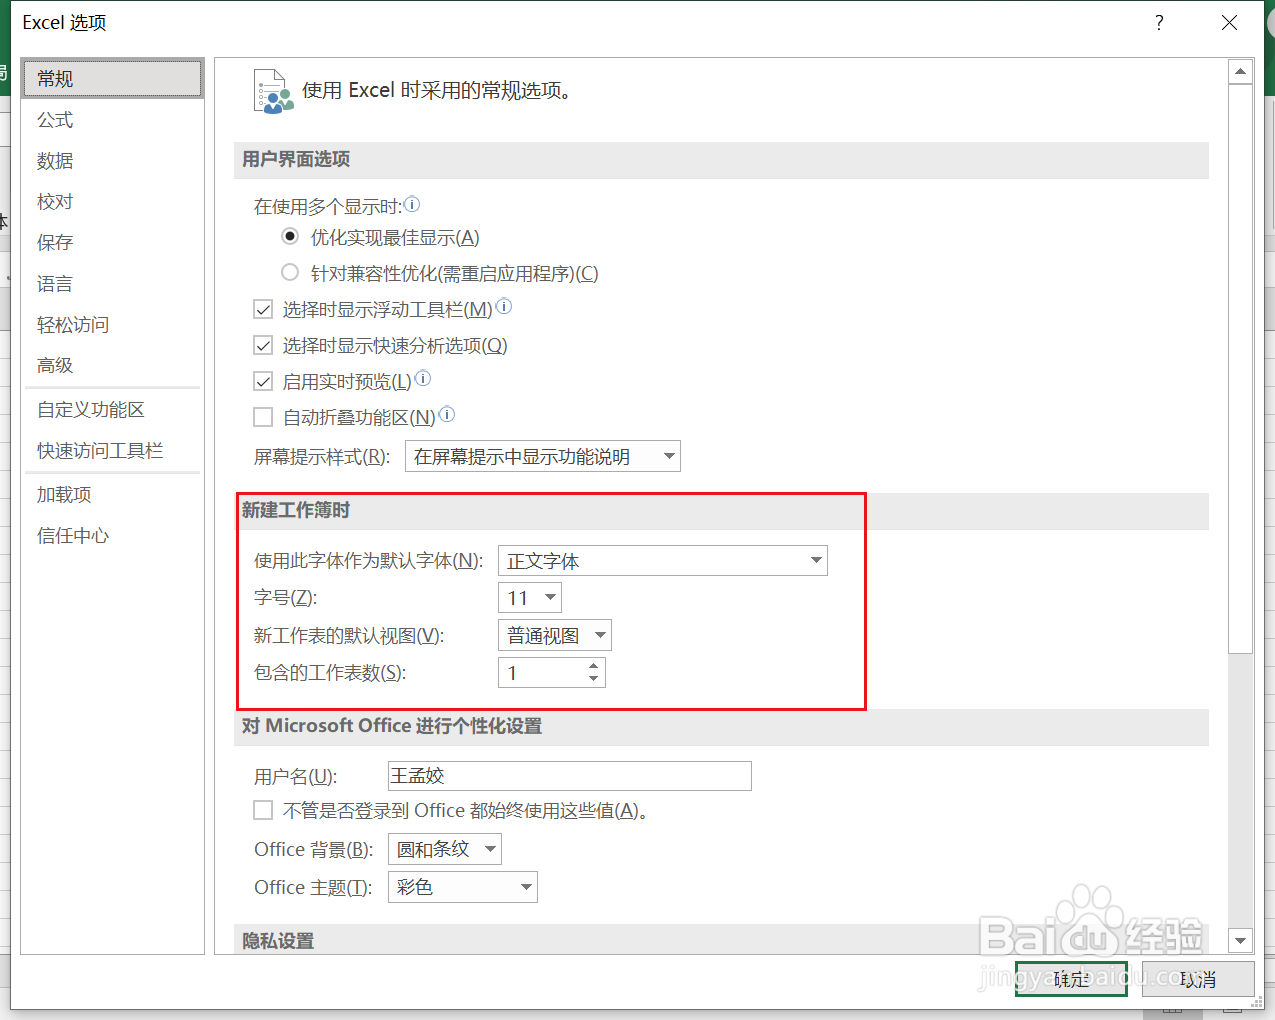Open the 字号 dropdown
This screenshot has height=1020, width=1275.
[548, 596]
